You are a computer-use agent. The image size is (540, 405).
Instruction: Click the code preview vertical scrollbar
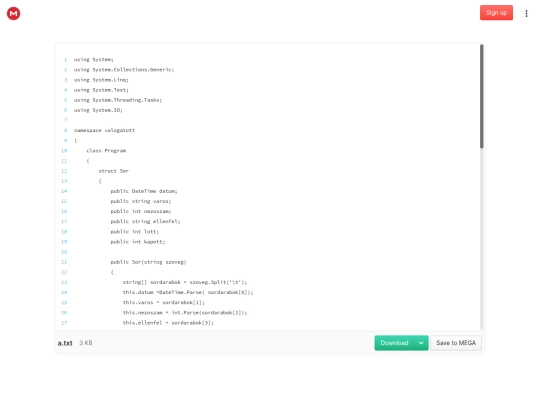click(x=481, y=96)
